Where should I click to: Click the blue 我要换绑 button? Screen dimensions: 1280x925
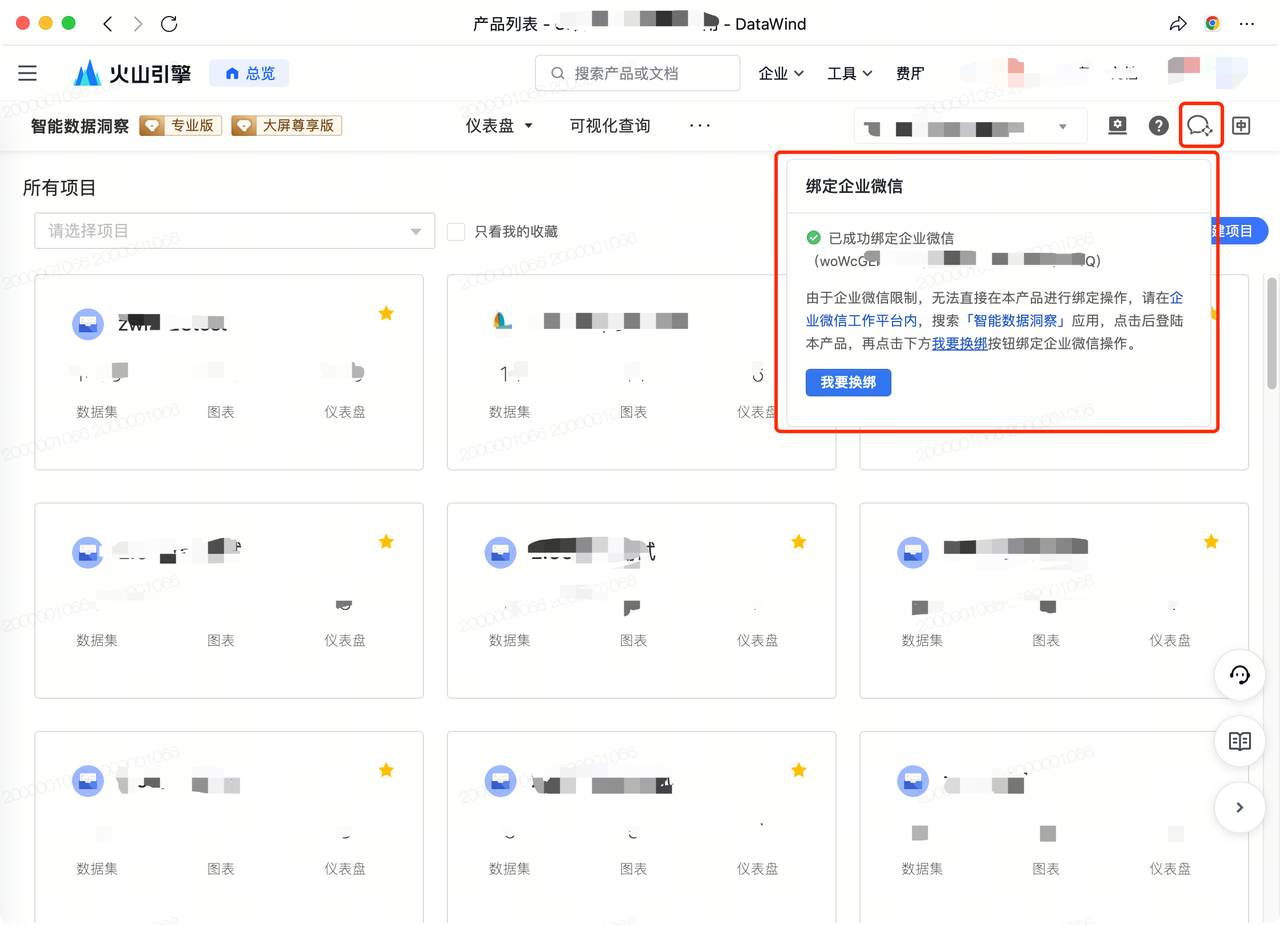click(x=848, y=382)
